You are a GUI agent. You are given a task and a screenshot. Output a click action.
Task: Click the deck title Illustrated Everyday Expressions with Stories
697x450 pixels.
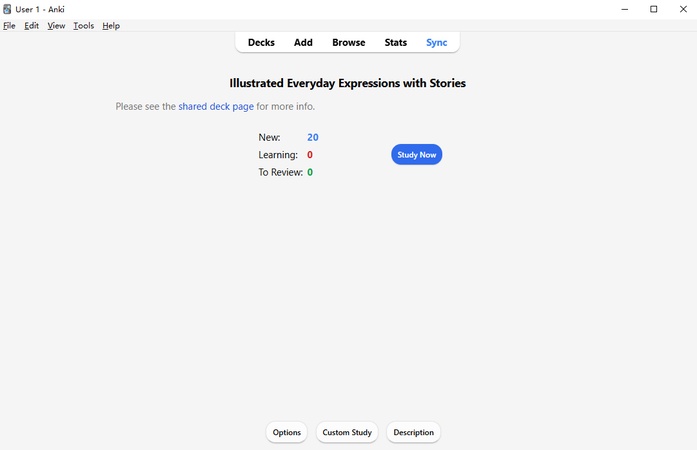[348, 83]
